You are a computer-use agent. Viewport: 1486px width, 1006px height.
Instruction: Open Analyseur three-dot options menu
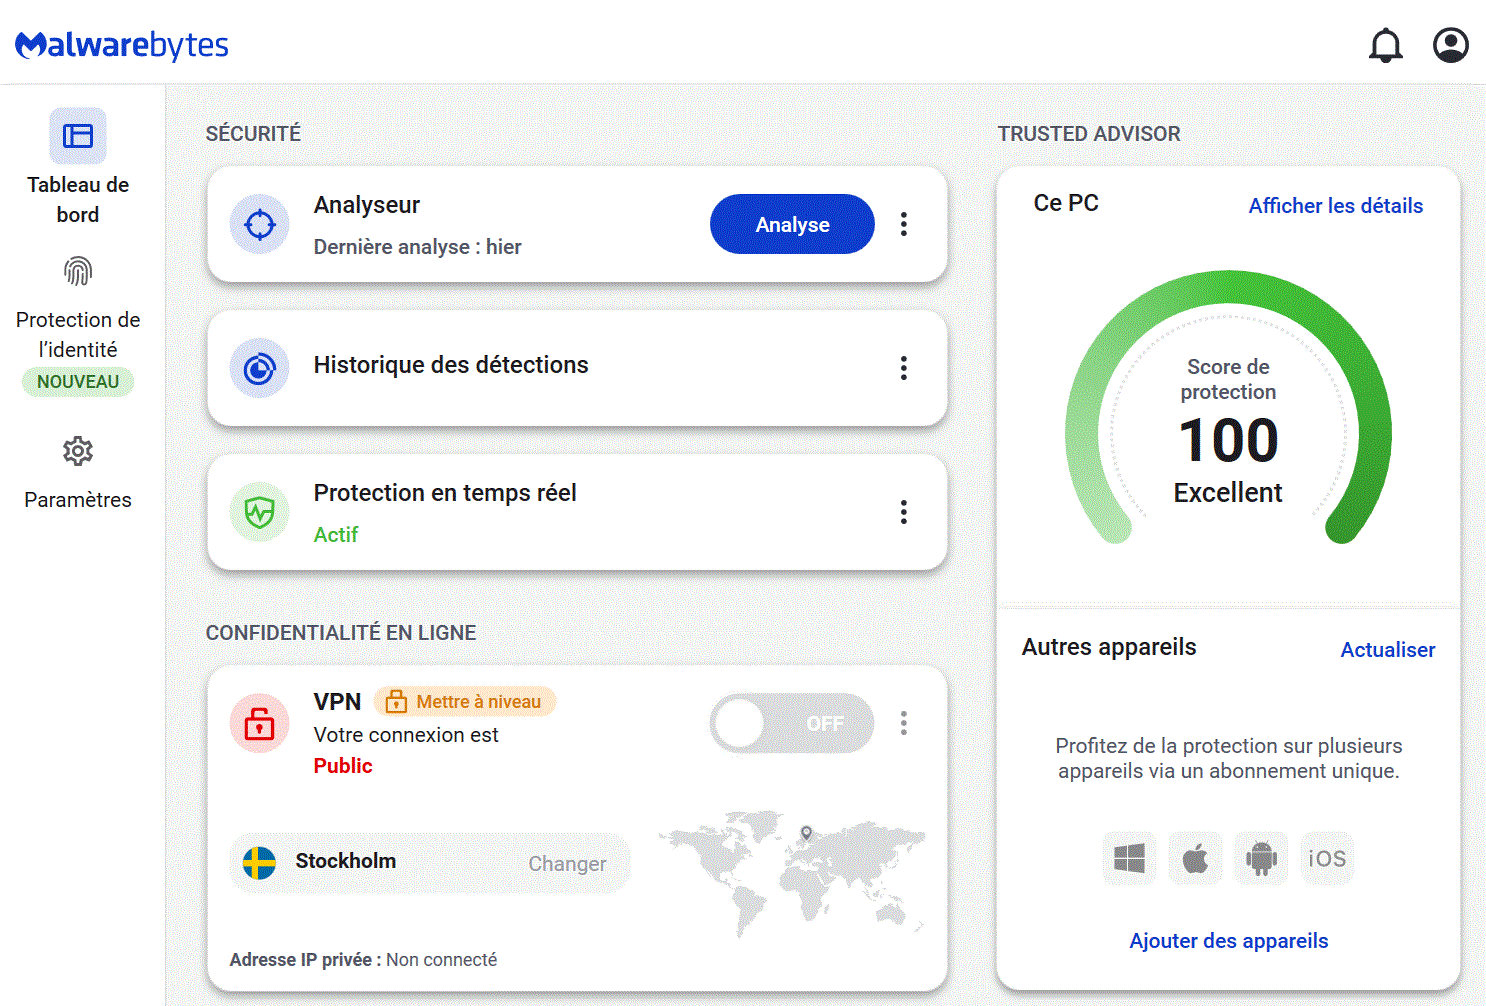pyautogui.click(x=904, y=224)
